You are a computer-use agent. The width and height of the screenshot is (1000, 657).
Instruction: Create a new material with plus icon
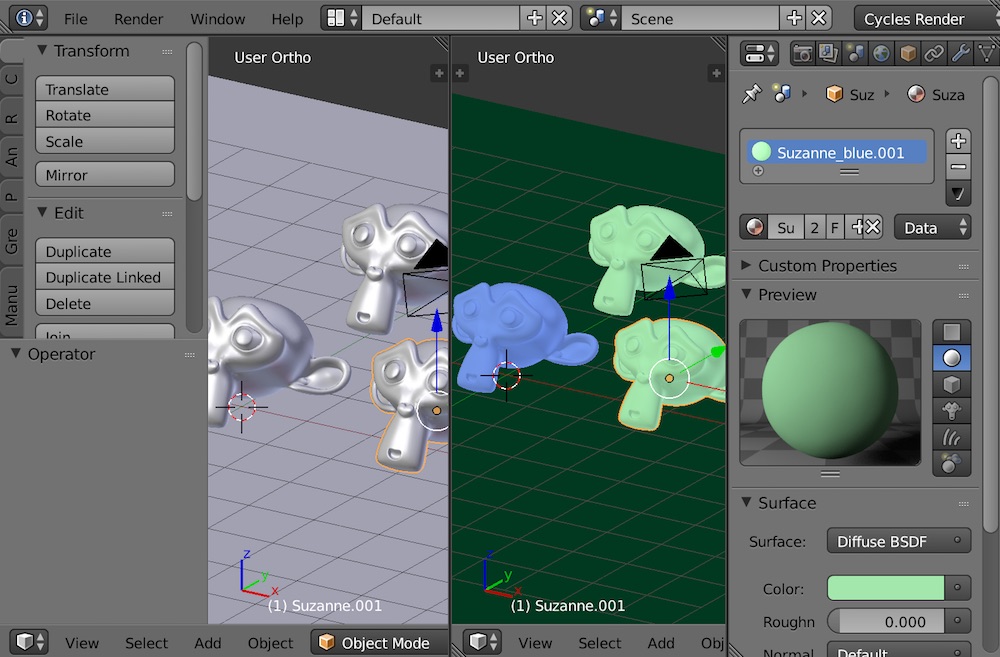point(857,228)
